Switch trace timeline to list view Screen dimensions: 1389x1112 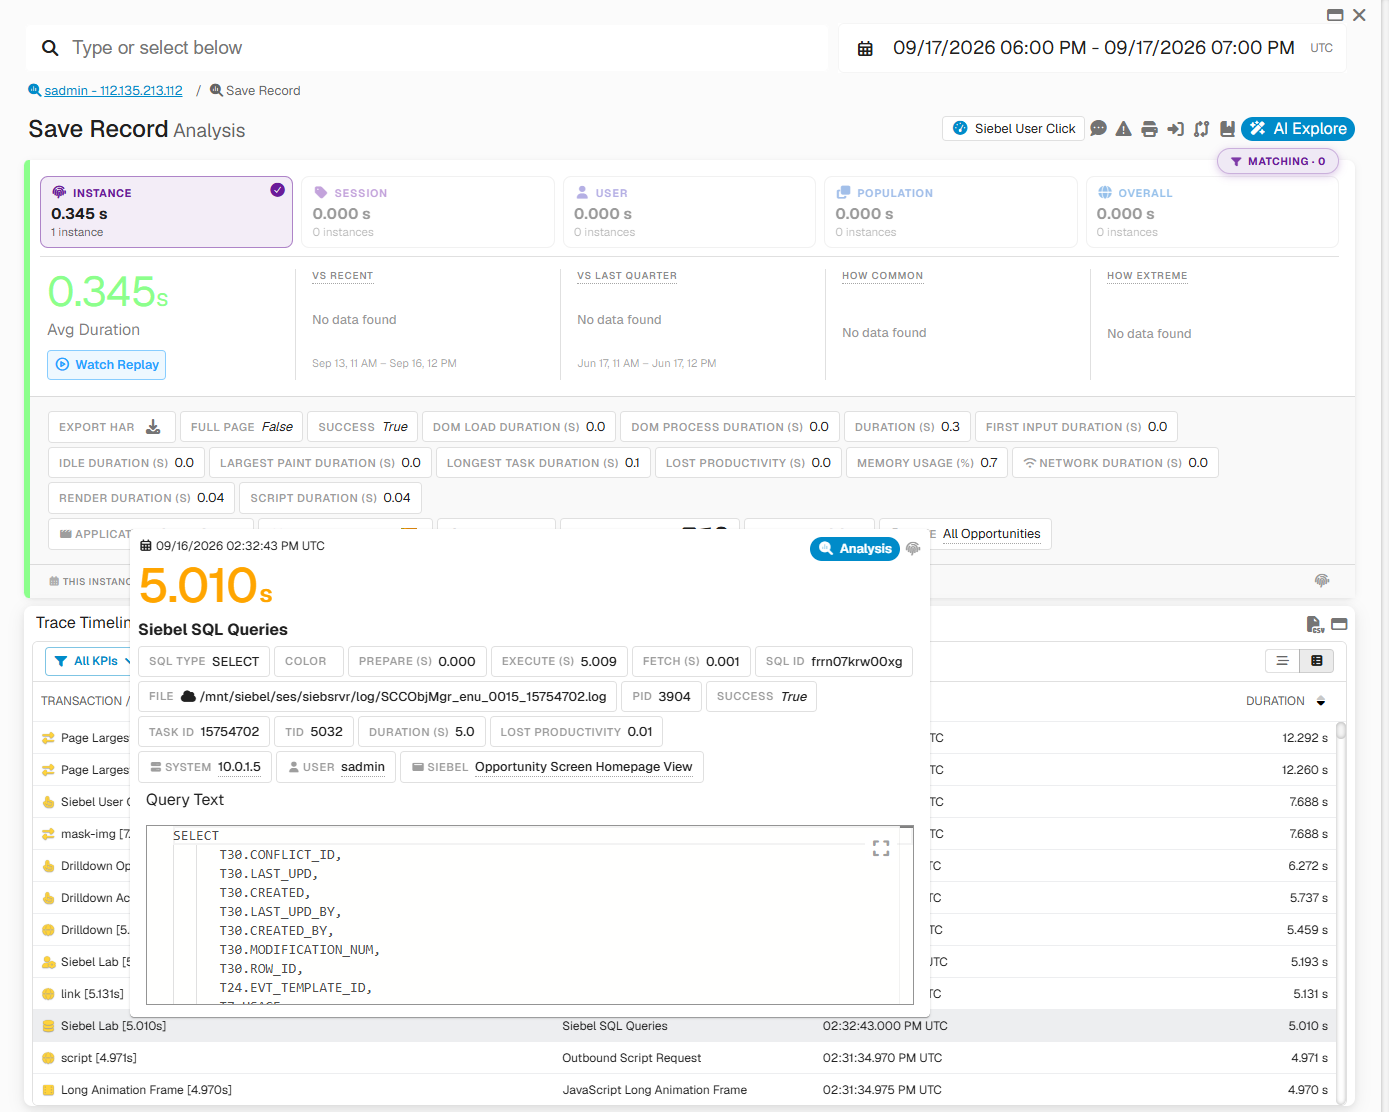(1282, 661)
